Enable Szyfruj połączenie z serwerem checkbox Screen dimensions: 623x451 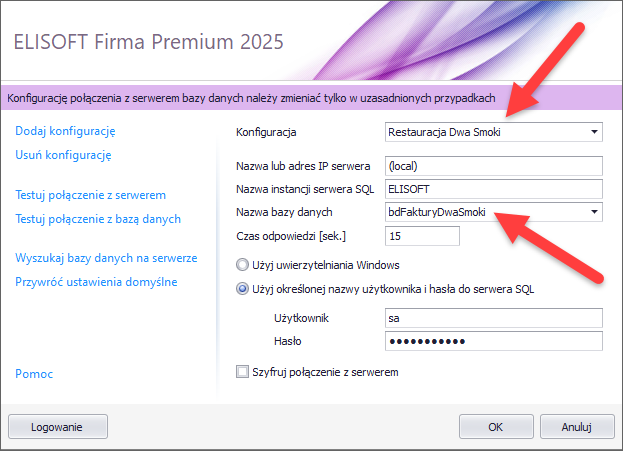point(242,372)
